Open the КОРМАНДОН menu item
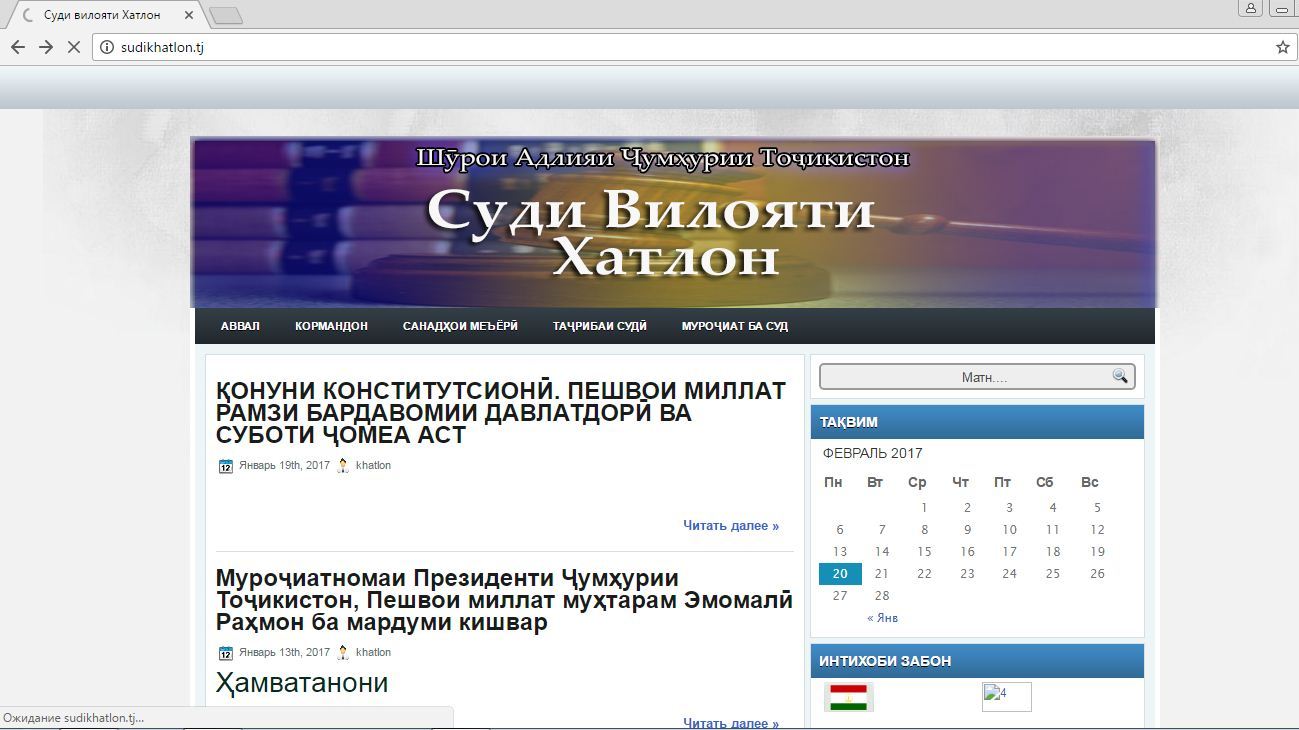 coord(331,326)
